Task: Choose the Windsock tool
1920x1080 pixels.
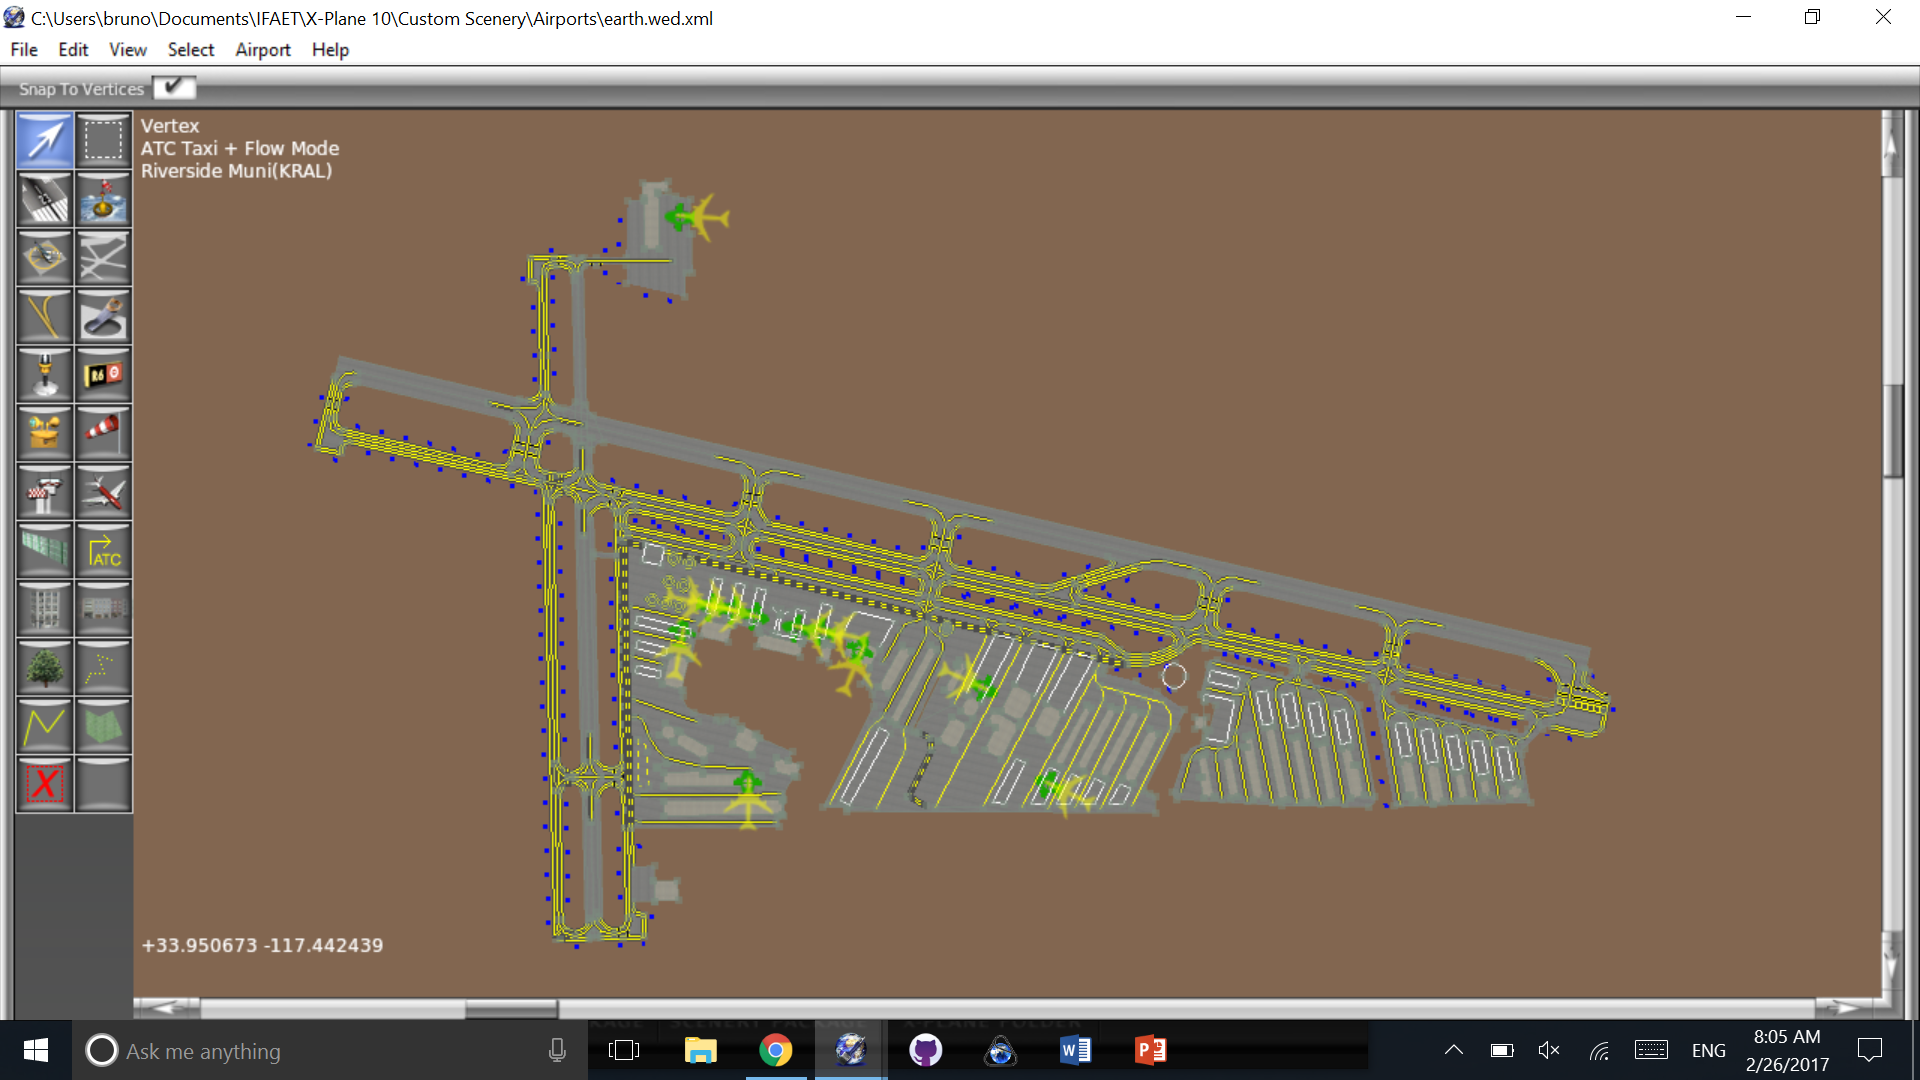Action: tap(103, 433)
